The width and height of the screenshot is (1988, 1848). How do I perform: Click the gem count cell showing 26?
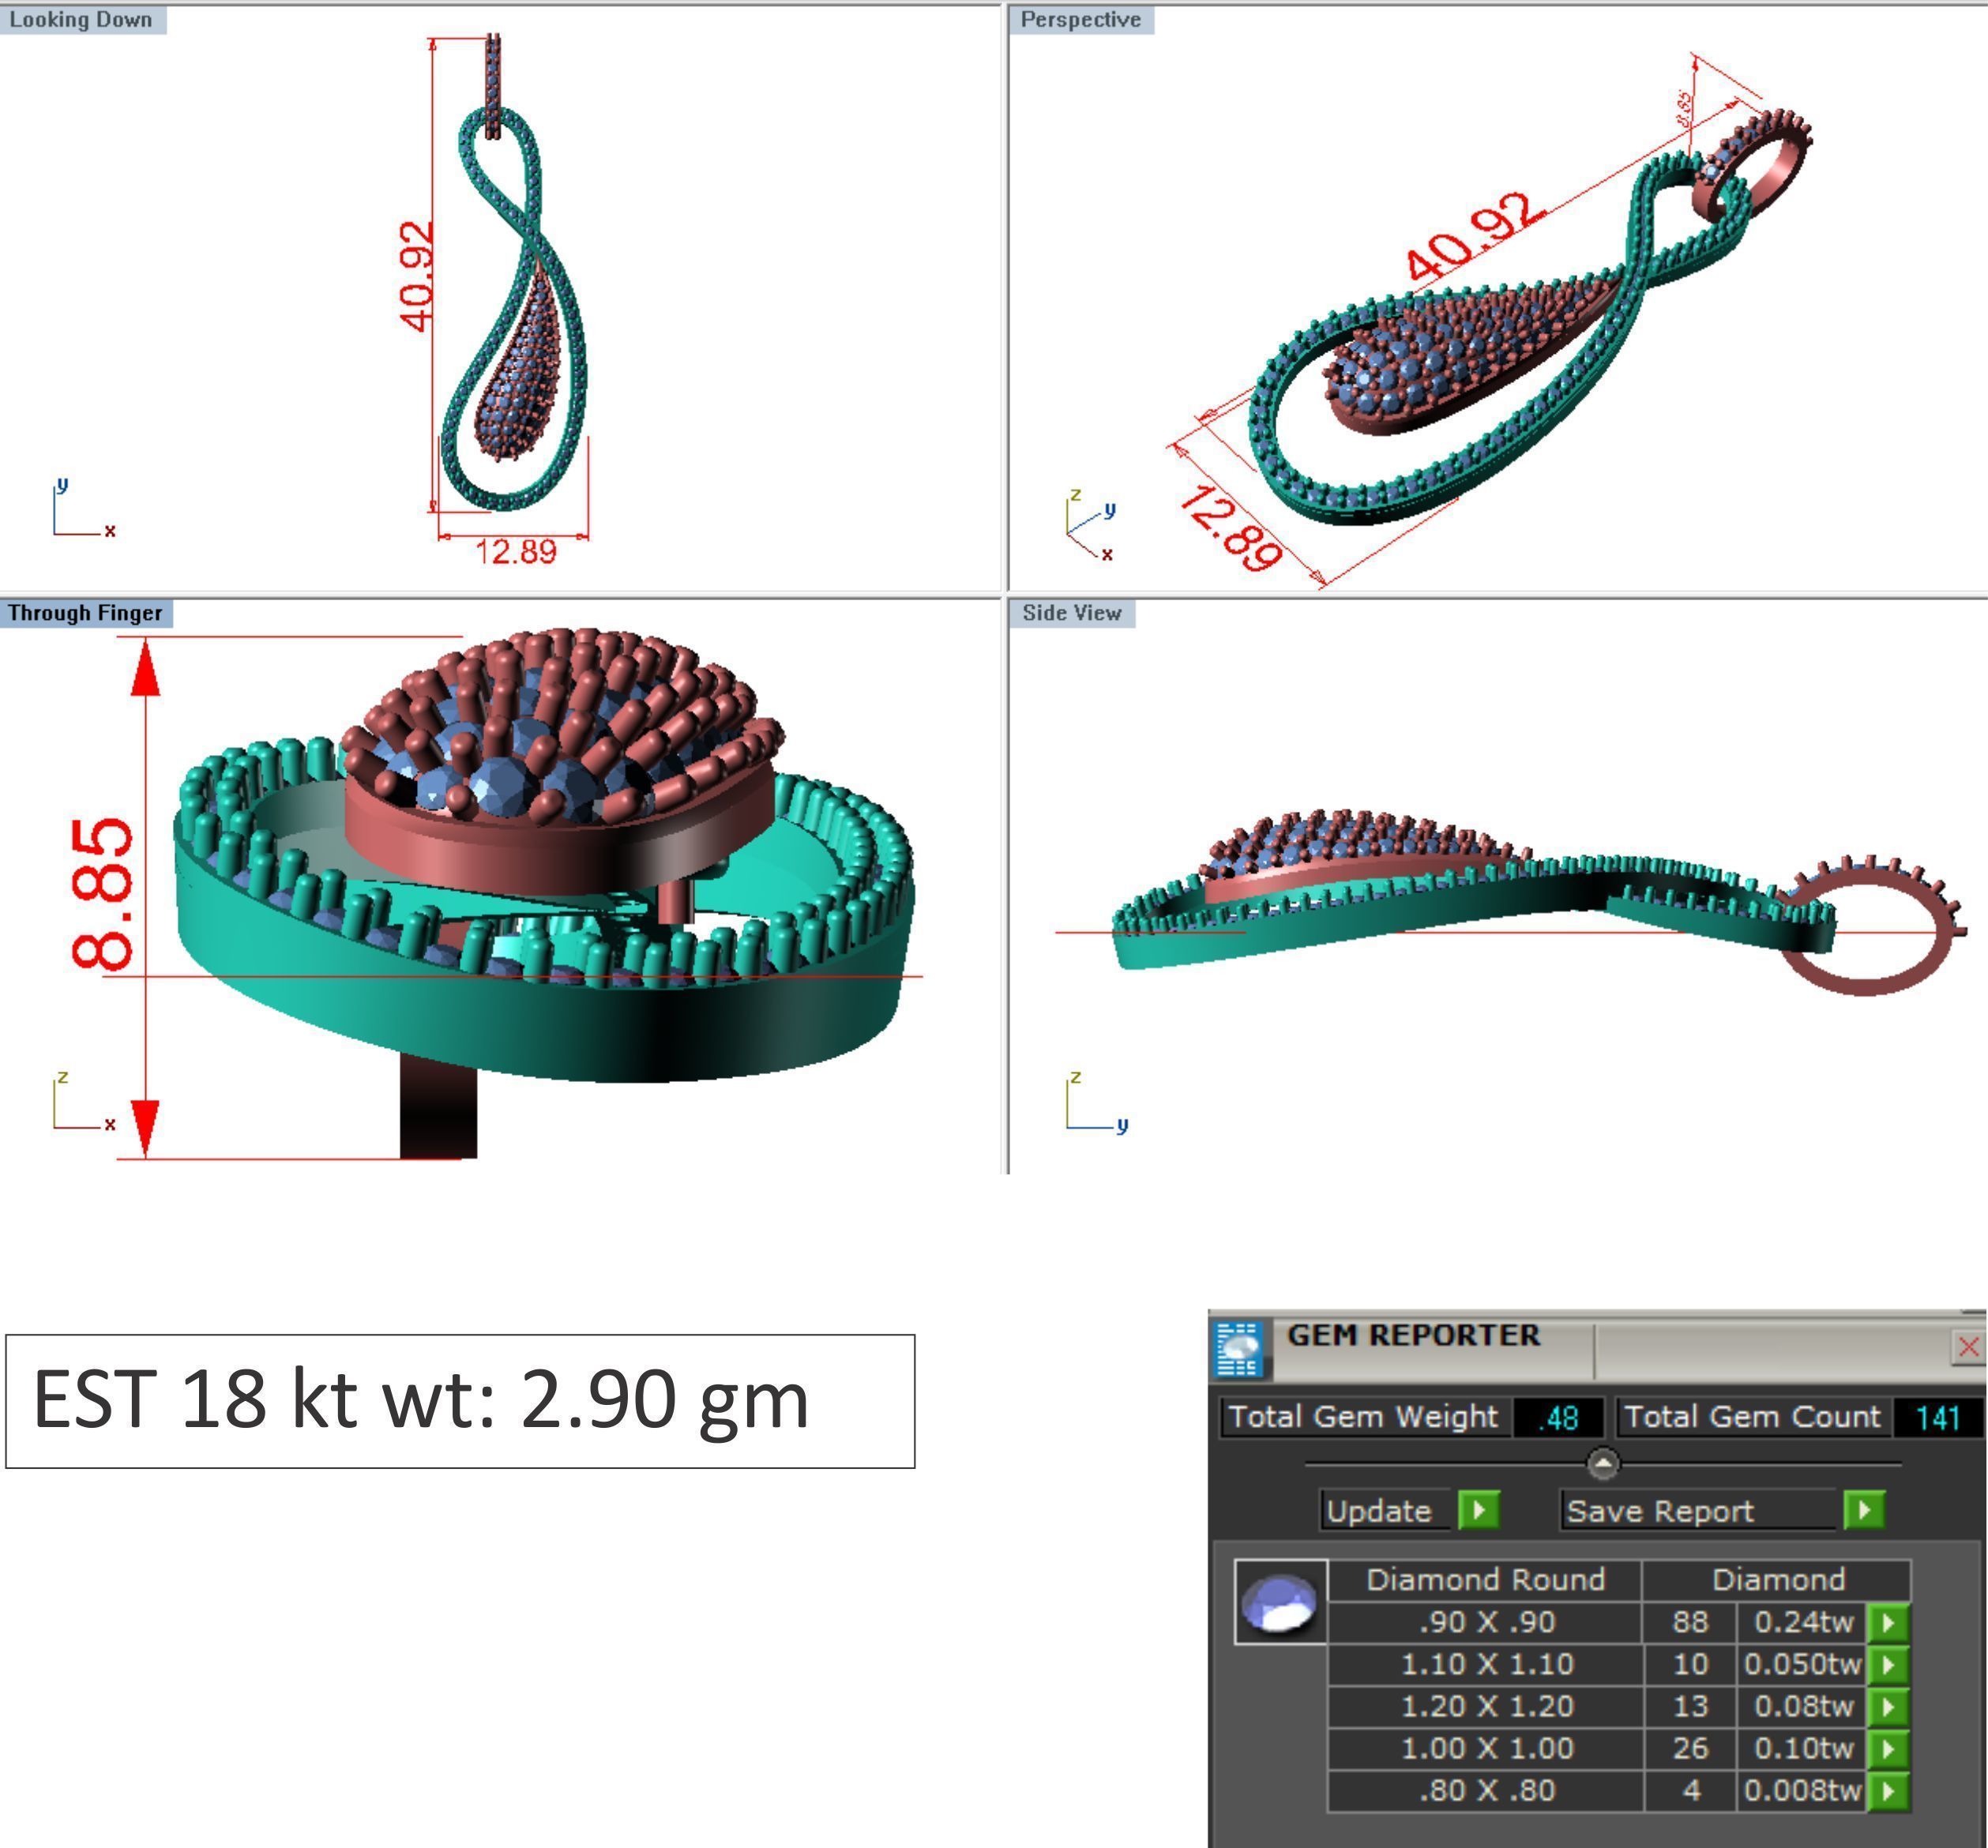pyautogui.click(x=1690, y=1748)
